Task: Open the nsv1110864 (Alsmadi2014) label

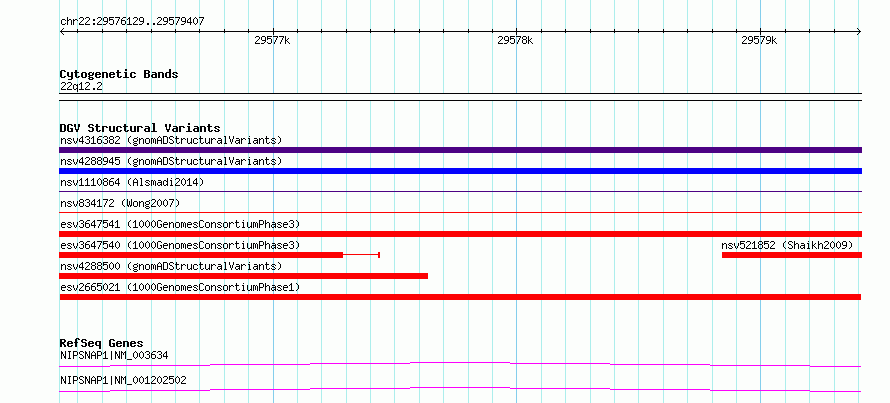Action: click(x=132, y=182)
